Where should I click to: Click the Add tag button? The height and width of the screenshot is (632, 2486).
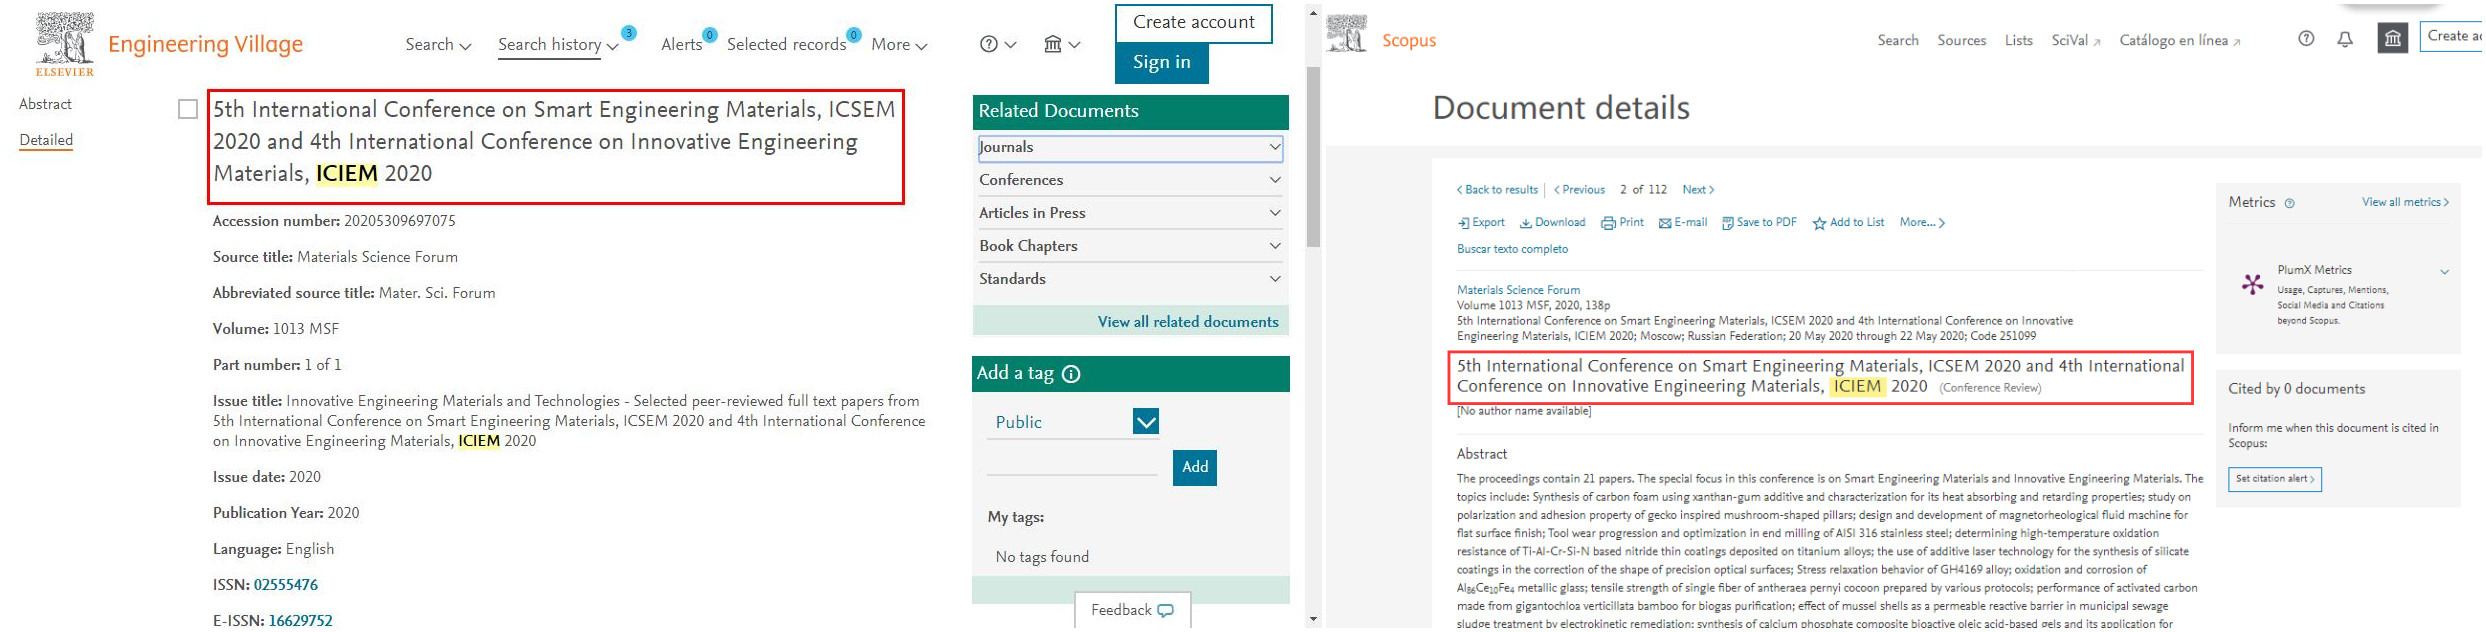(x=1195, y=467)
